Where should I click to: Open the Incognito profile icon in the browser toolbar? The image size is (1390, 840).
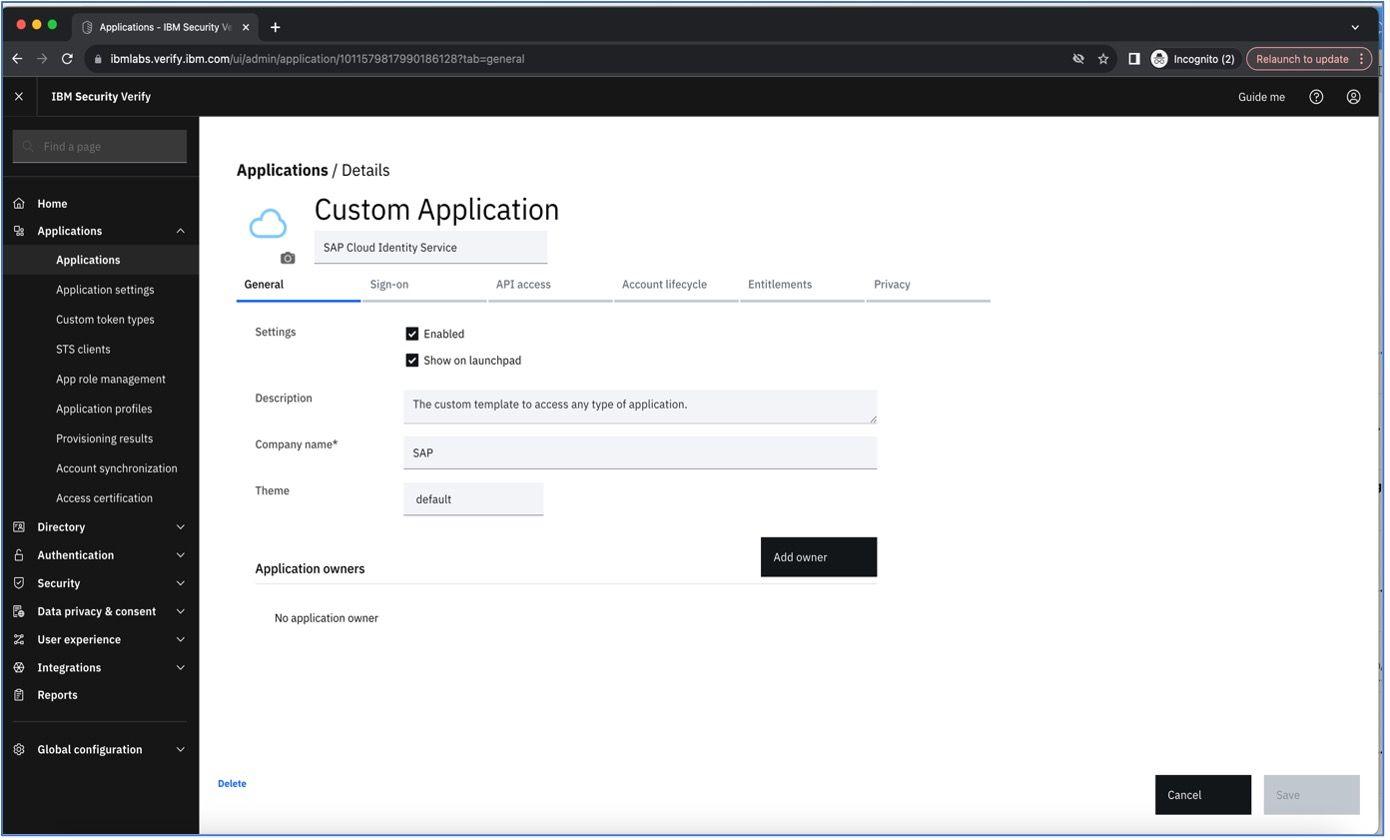[1158, 58]
